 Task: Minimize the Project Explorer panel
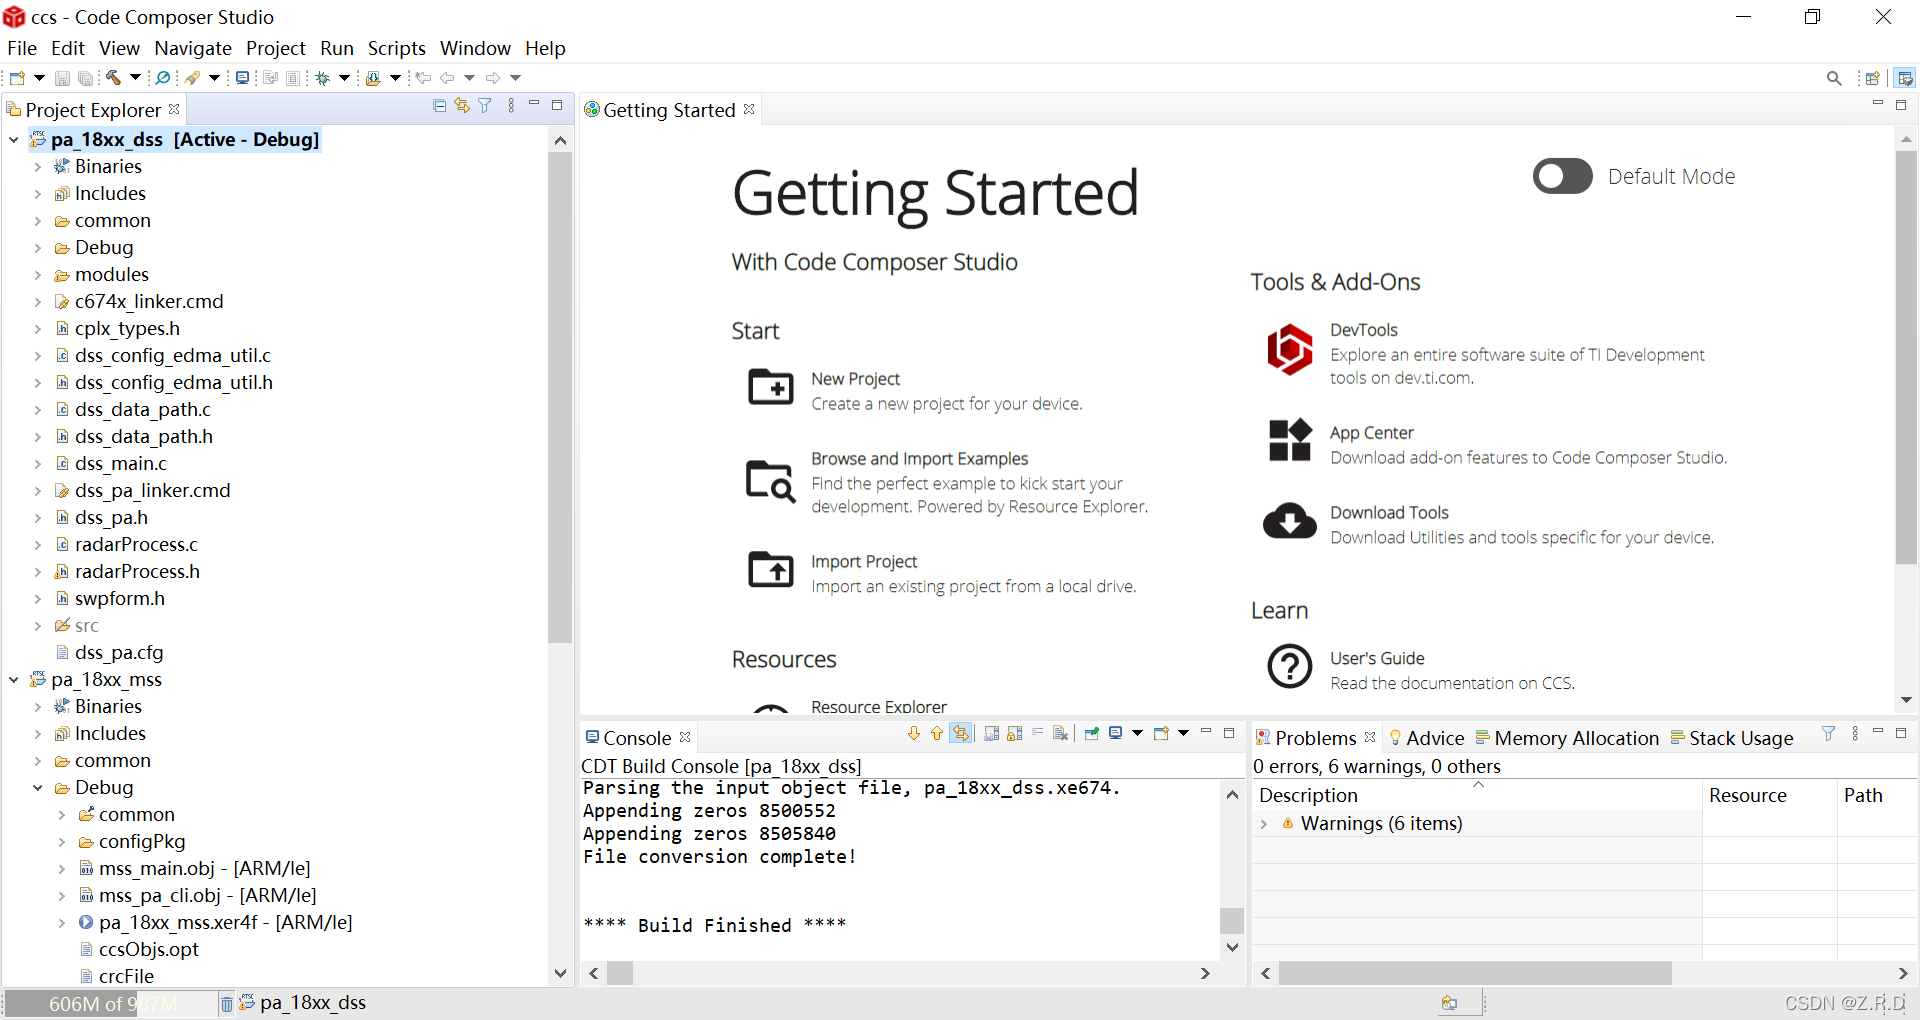pyautogui.click(x=534, y=104)
